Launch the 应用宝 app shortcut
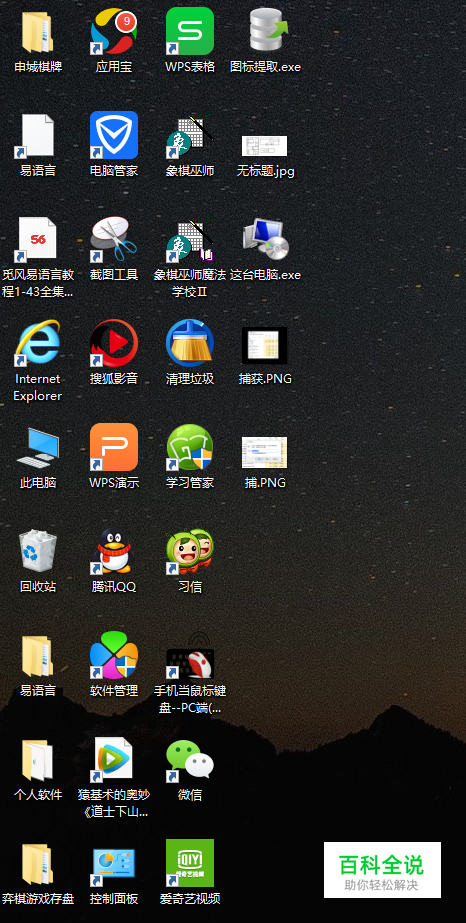Screen dimensions: 466x923 click(x=114, y=32)
